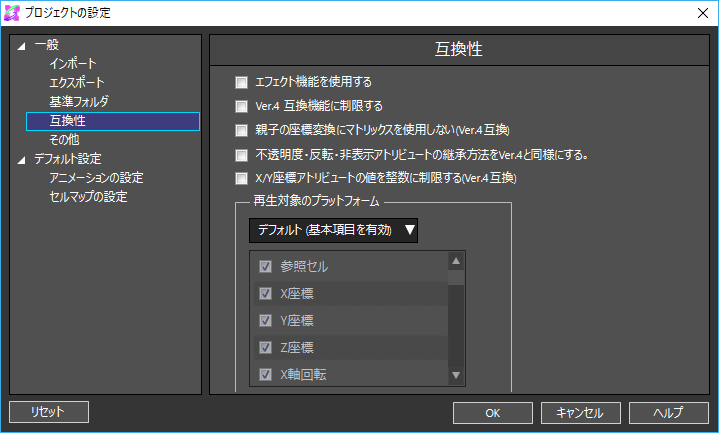Toggle the Y座標 checkbox in list
Image resolution: width=719 pixels, height=433 pixels.
[265, 320]
